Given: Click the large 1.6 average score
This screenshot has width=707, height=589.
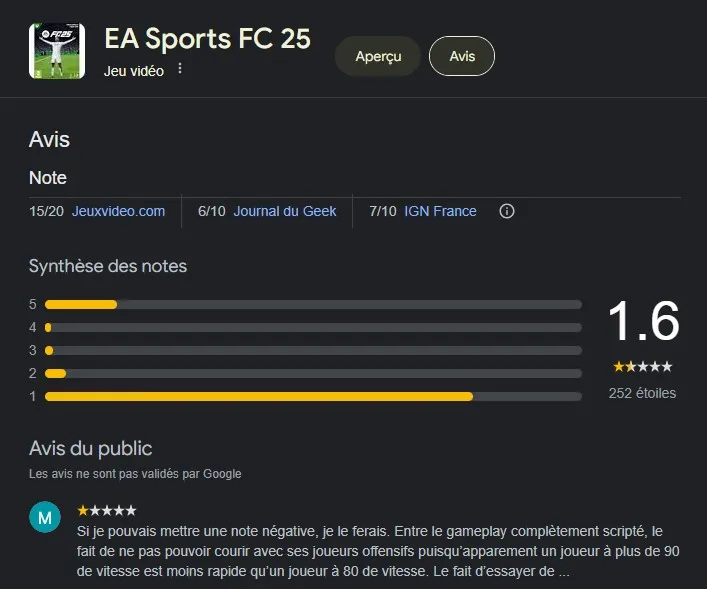Looking at the screenshot, I should coord(643,322).
